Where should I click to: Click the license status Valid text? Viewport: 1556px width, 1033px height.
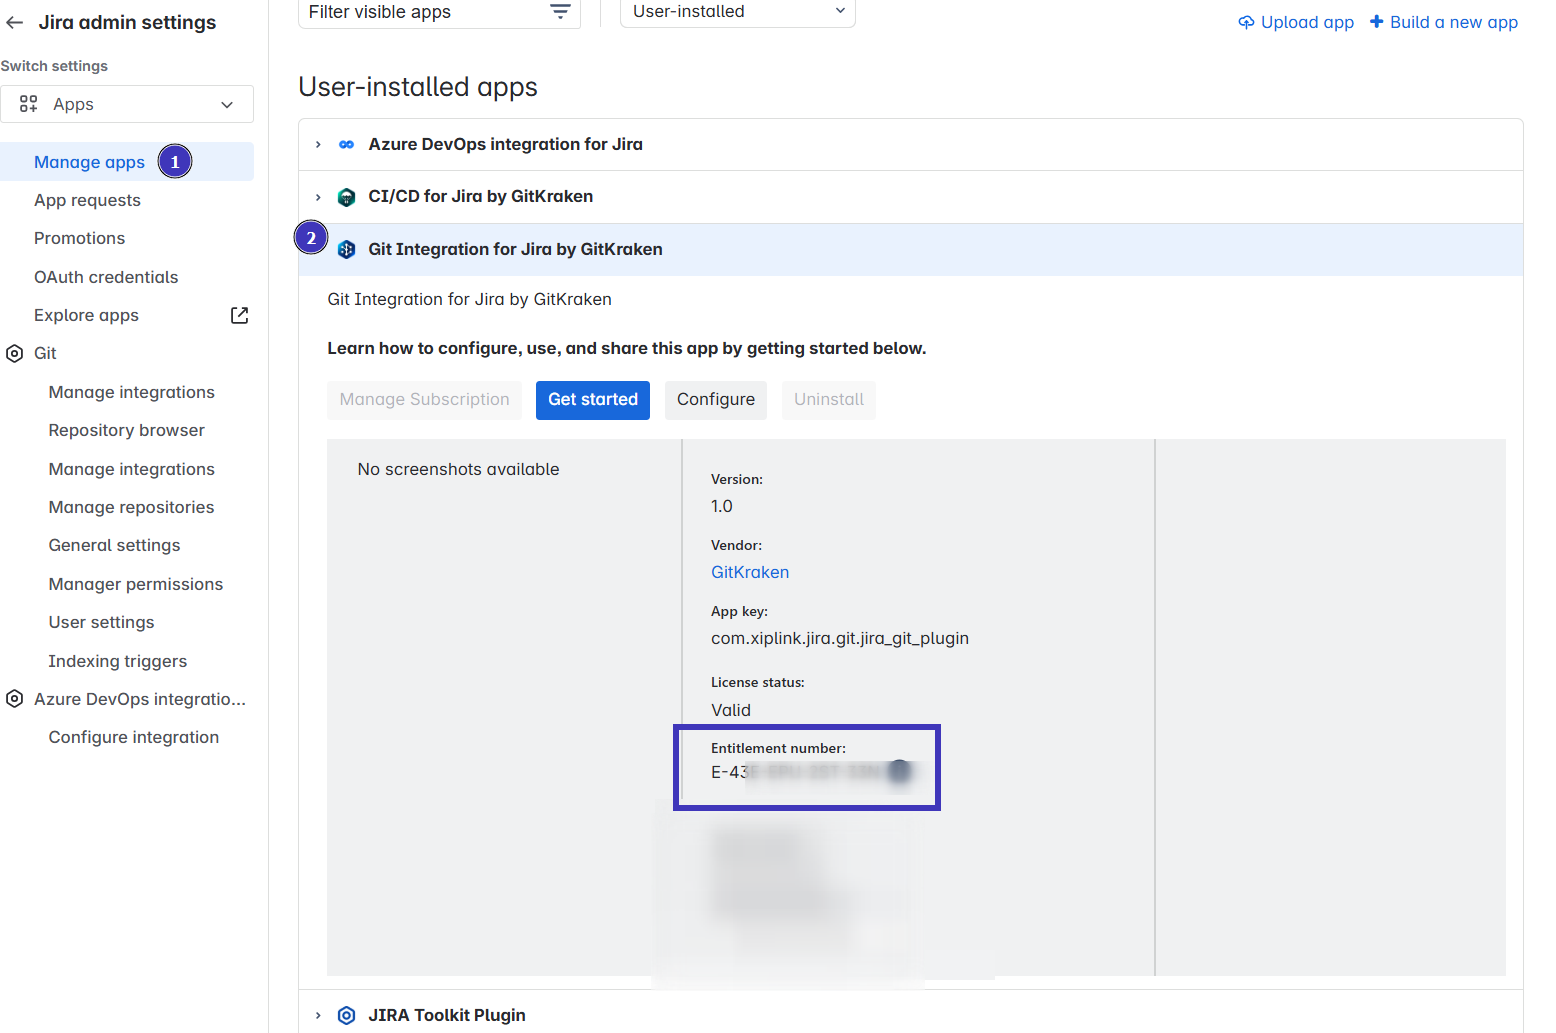(x=731, y=710)
